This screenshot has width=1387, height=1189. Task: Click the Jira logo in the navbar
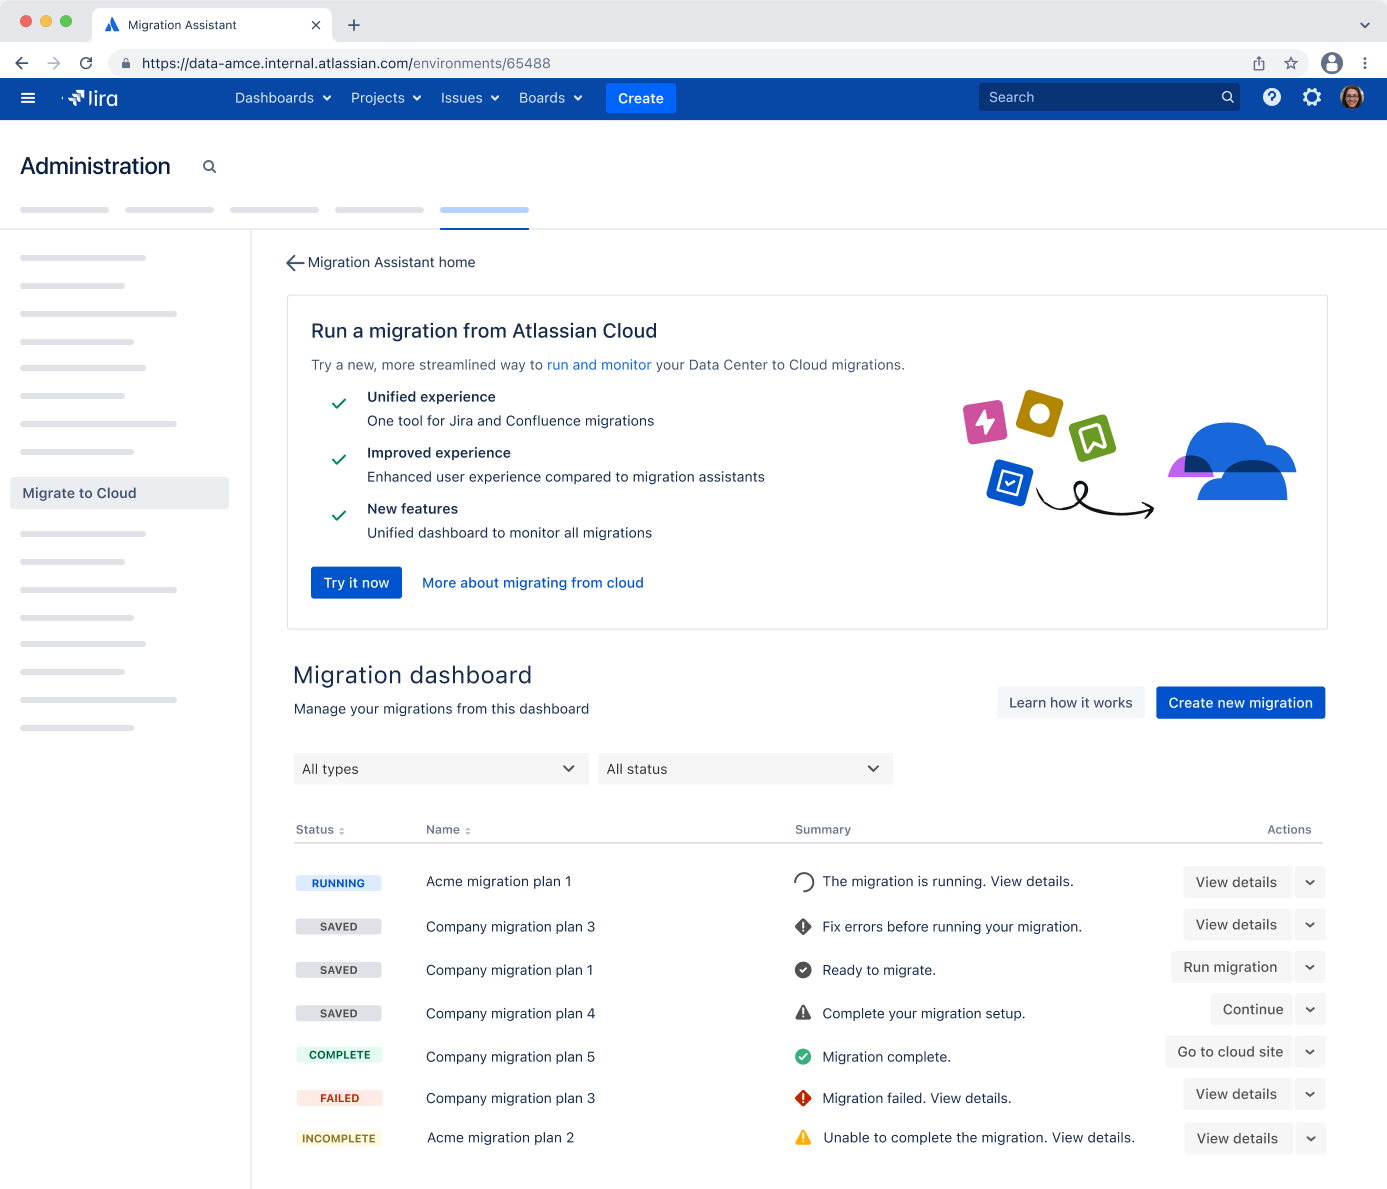91,98
